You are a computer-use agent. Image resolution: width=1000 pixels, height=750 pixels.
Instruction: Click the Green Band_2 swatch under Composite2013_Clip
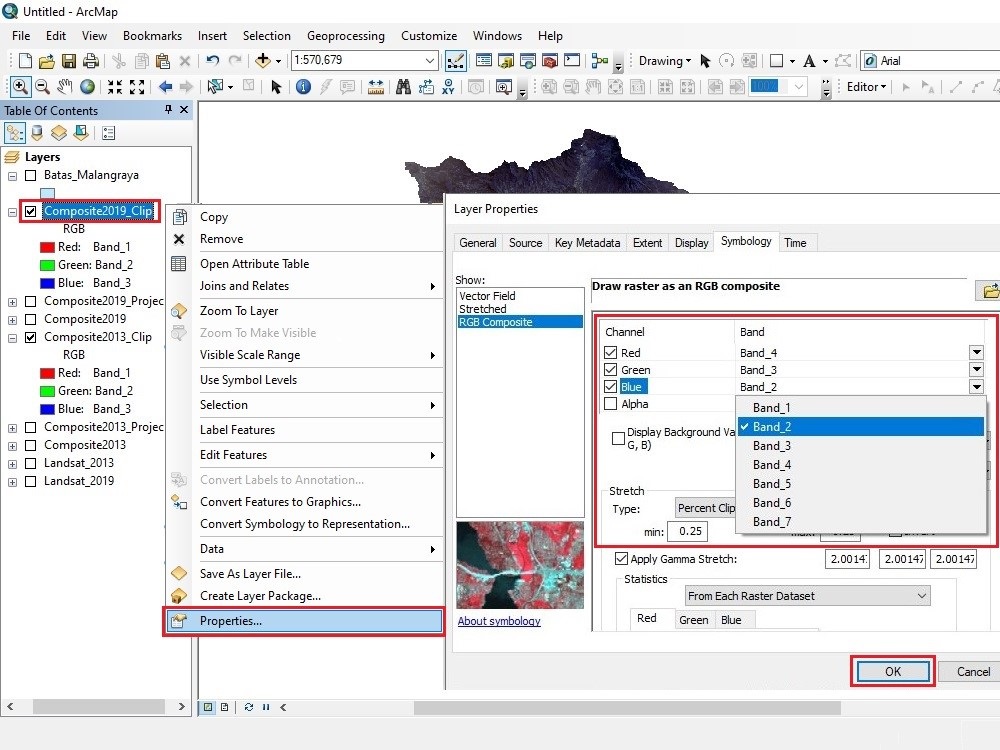pos(47,392)
